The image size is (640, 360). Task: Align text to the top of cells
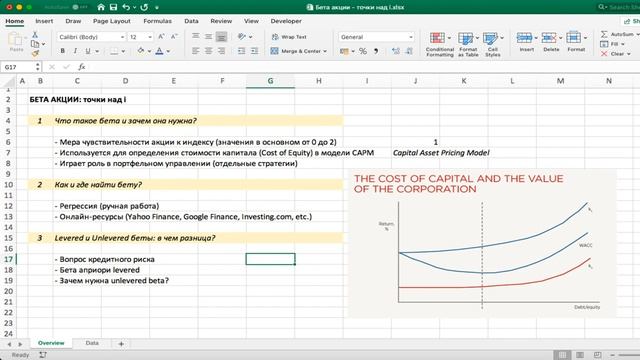click(x=196, y=37)
